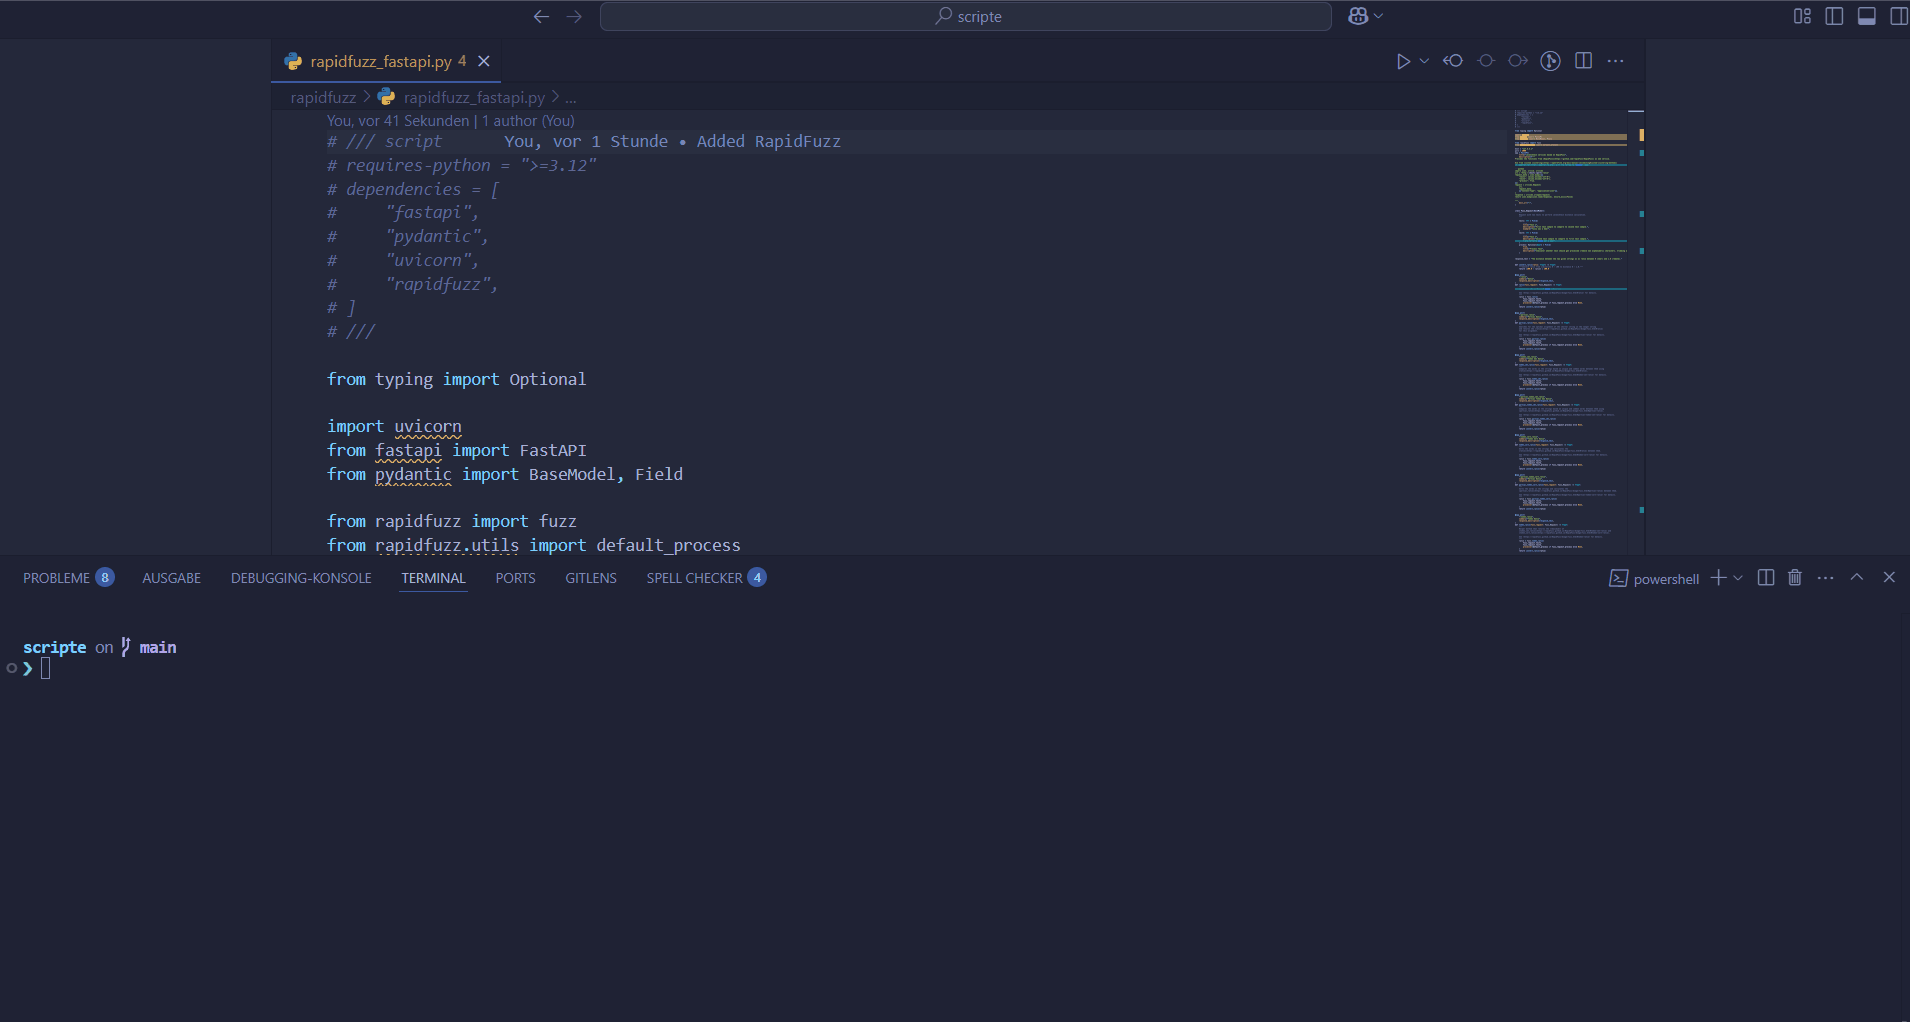1910x1022 pixels.
Task: Open the Copilot chat icon in title bar
Action: coord(1357,16)
